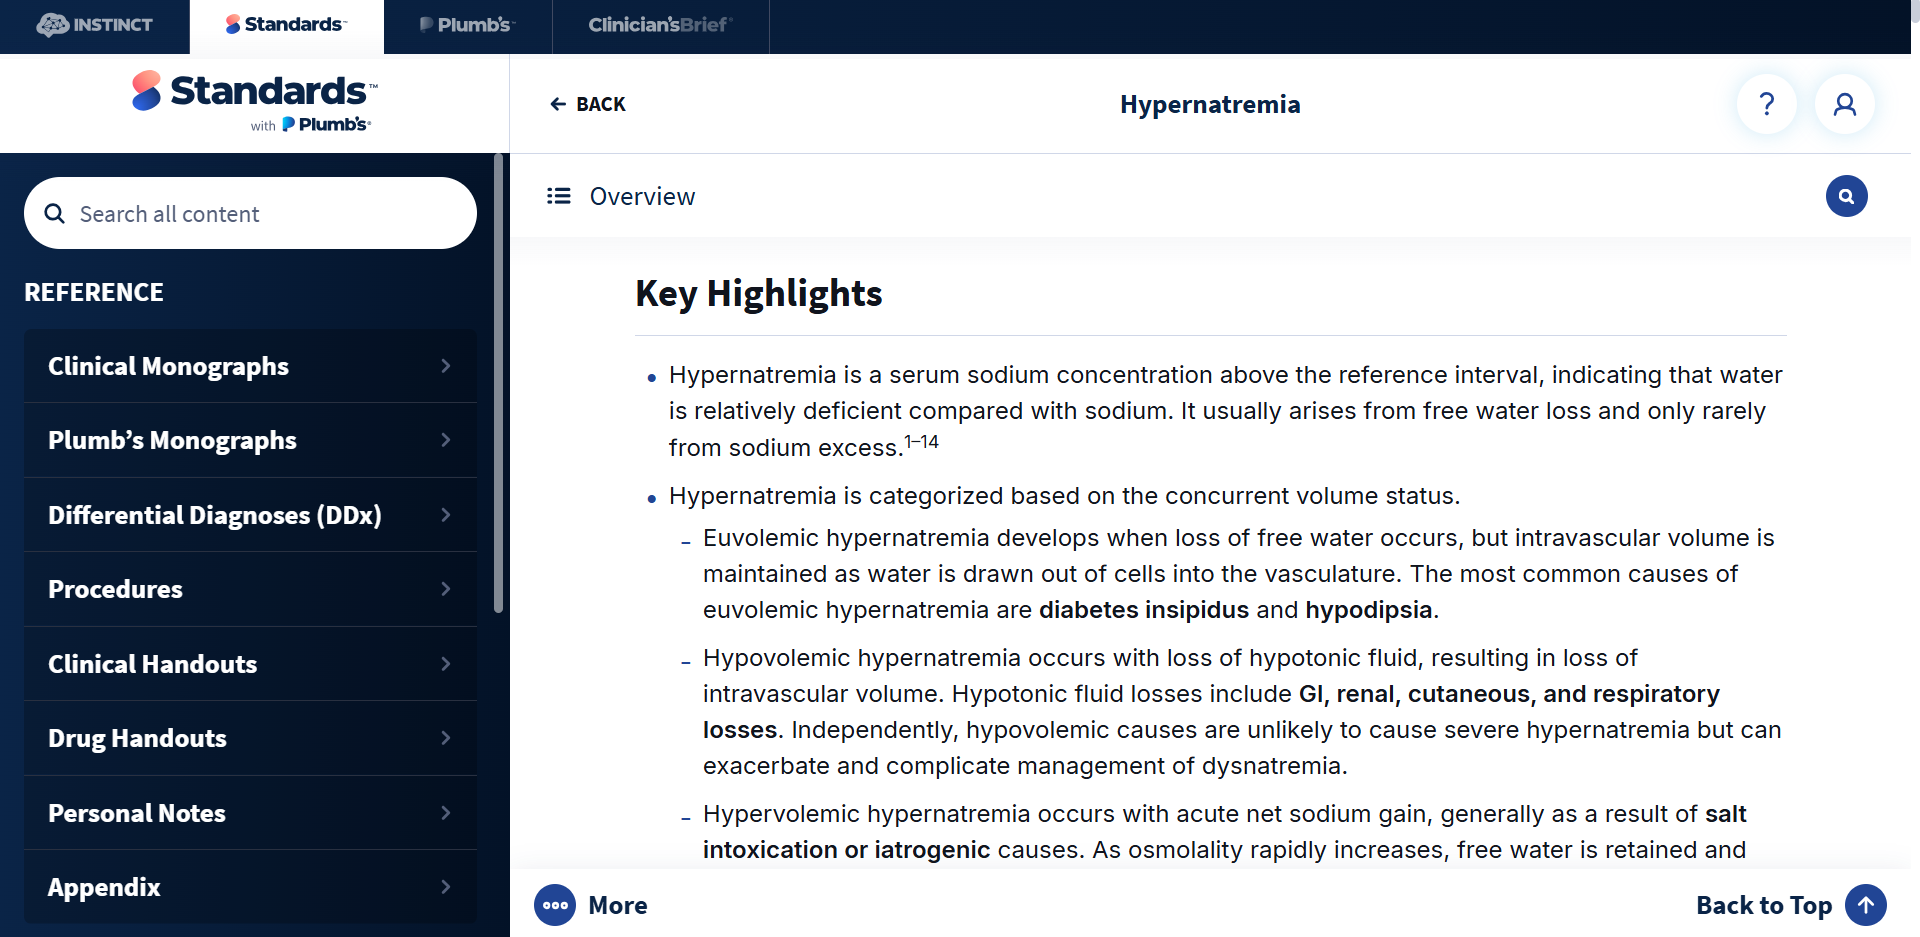Open the help question mark icon
Viewport: 1920px width, 937px height.
[1766, 104]
